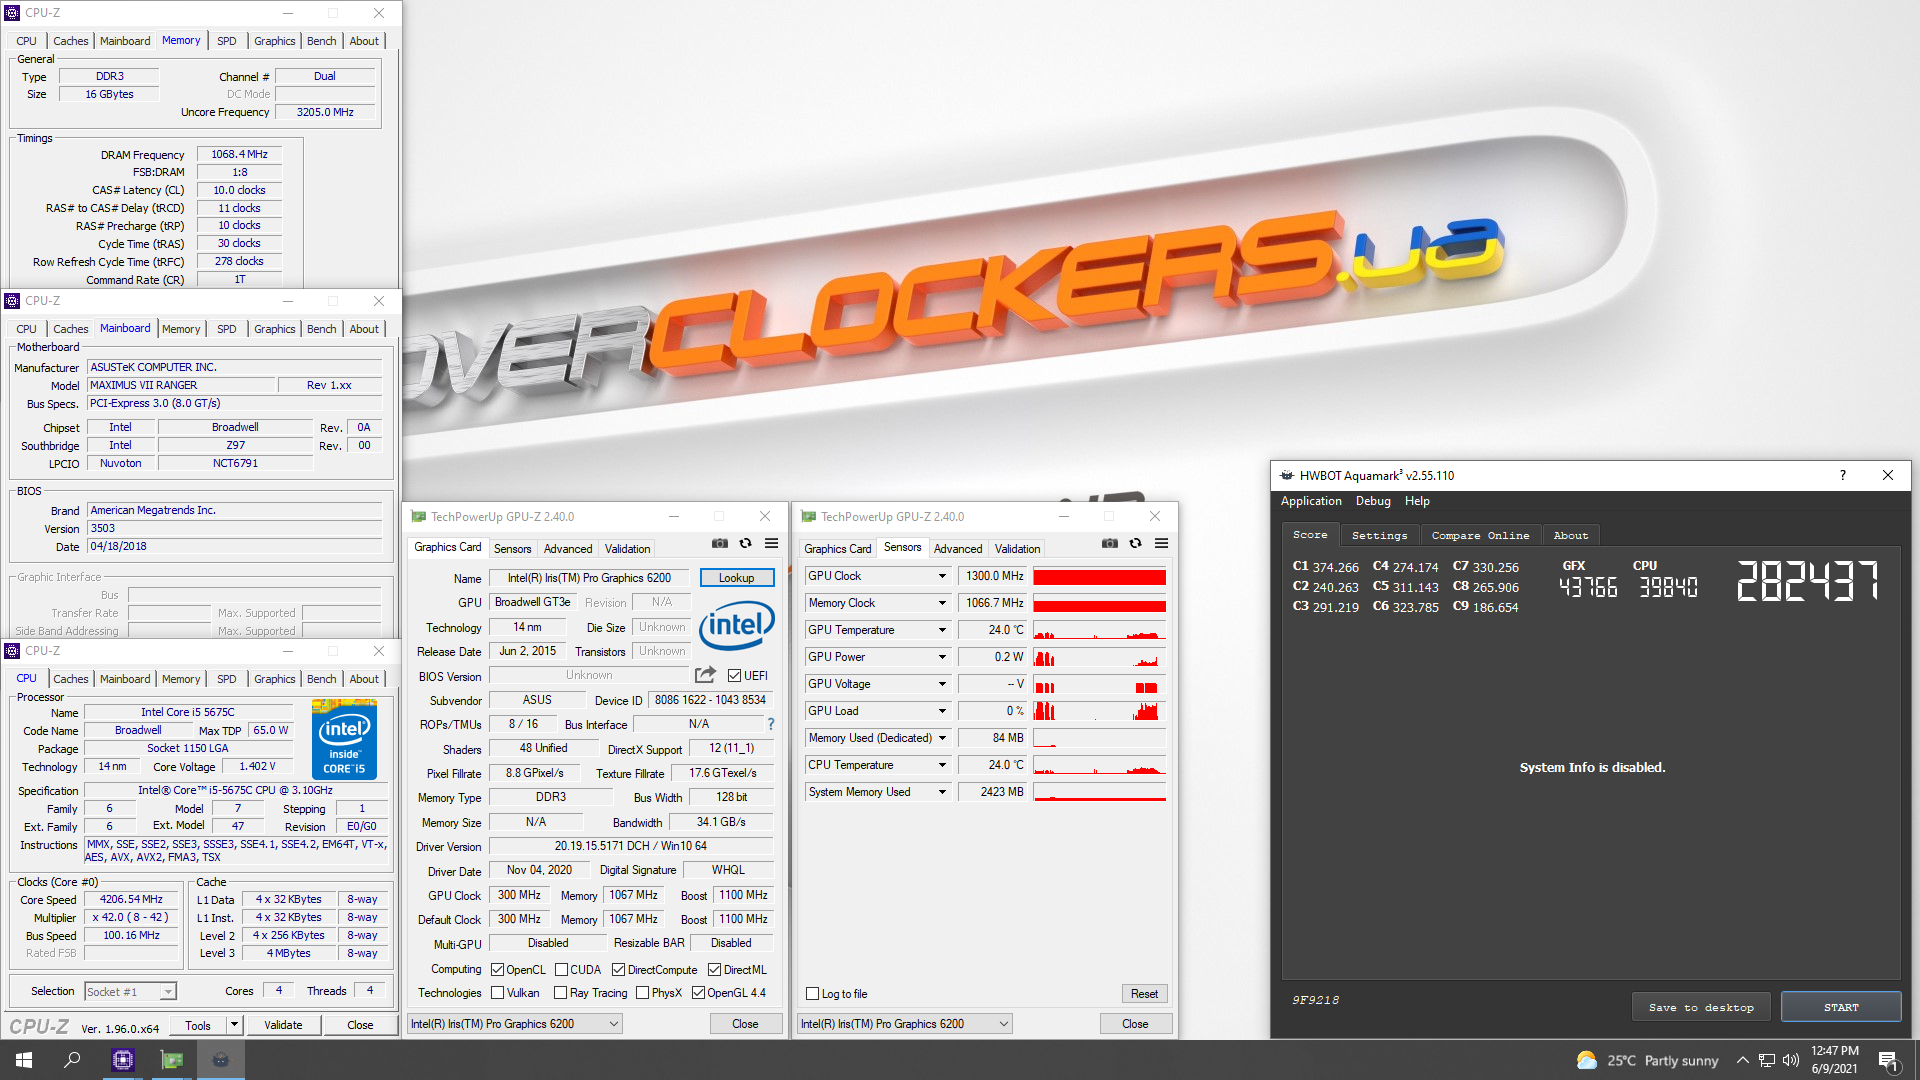
Task: Toggle the Vulkan checkbox
Action: [498, 993]
